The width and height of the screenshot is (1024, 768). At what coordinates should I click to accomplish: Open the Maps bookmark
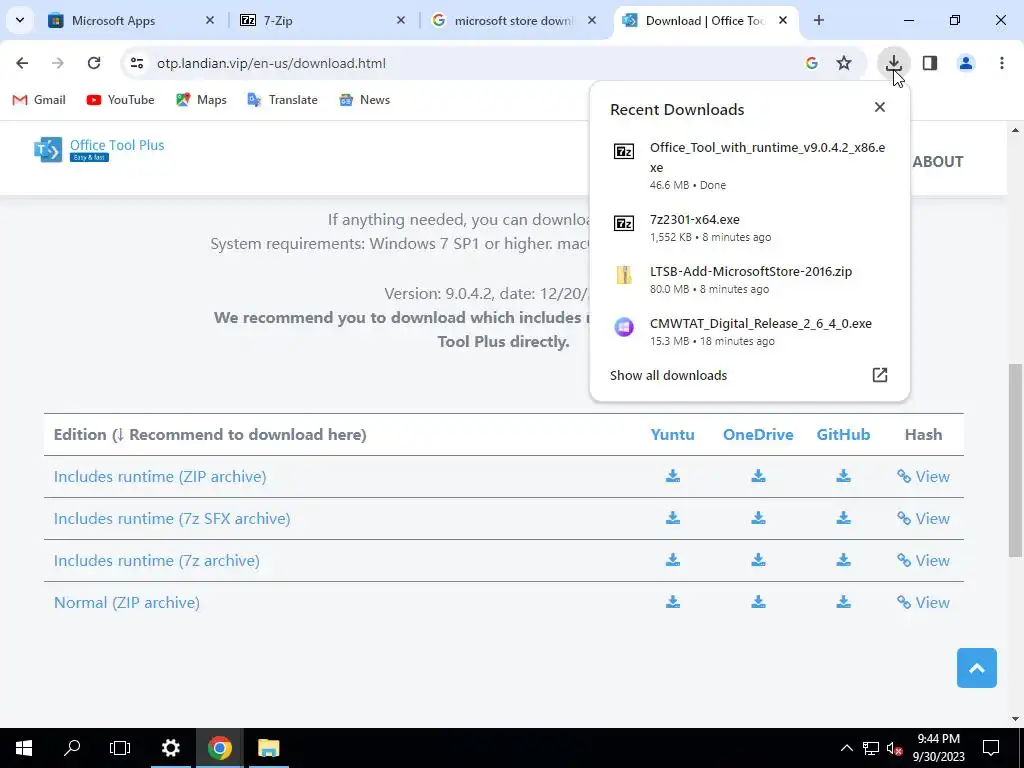(201, 100)
